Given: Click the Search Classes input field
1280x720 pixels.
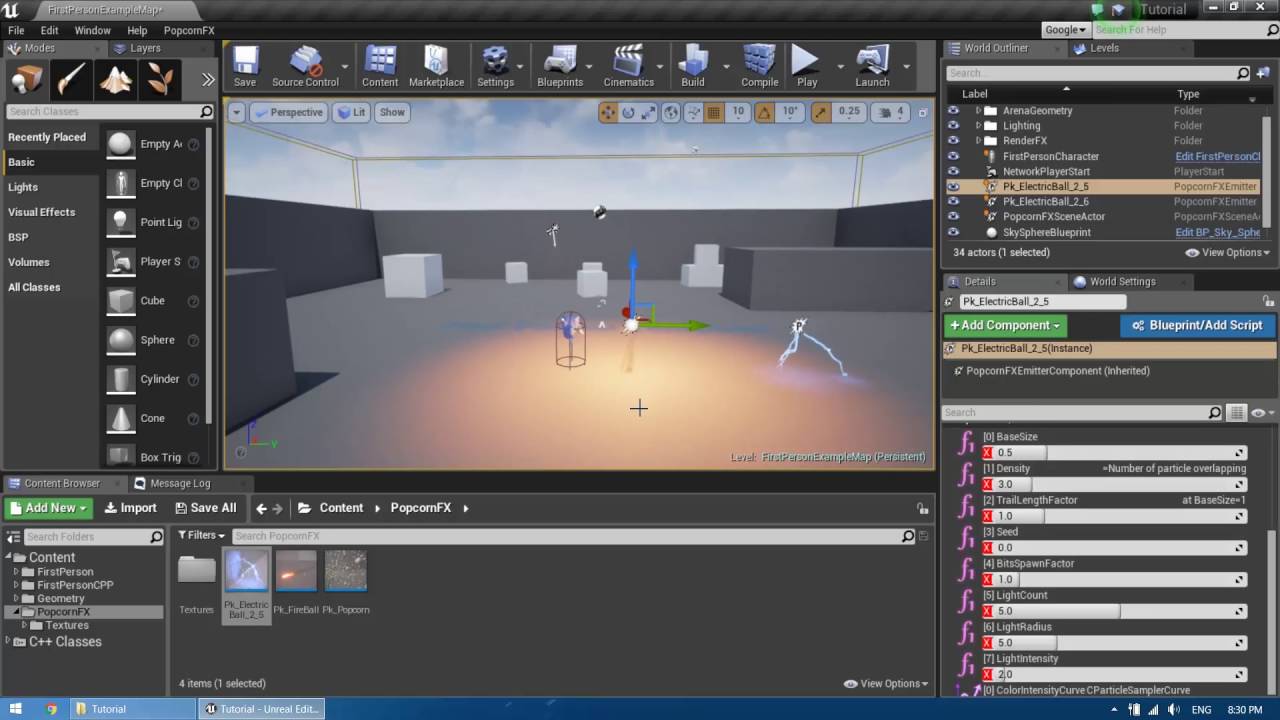Looking at the screenshot, I should click(x=104, y=112).
